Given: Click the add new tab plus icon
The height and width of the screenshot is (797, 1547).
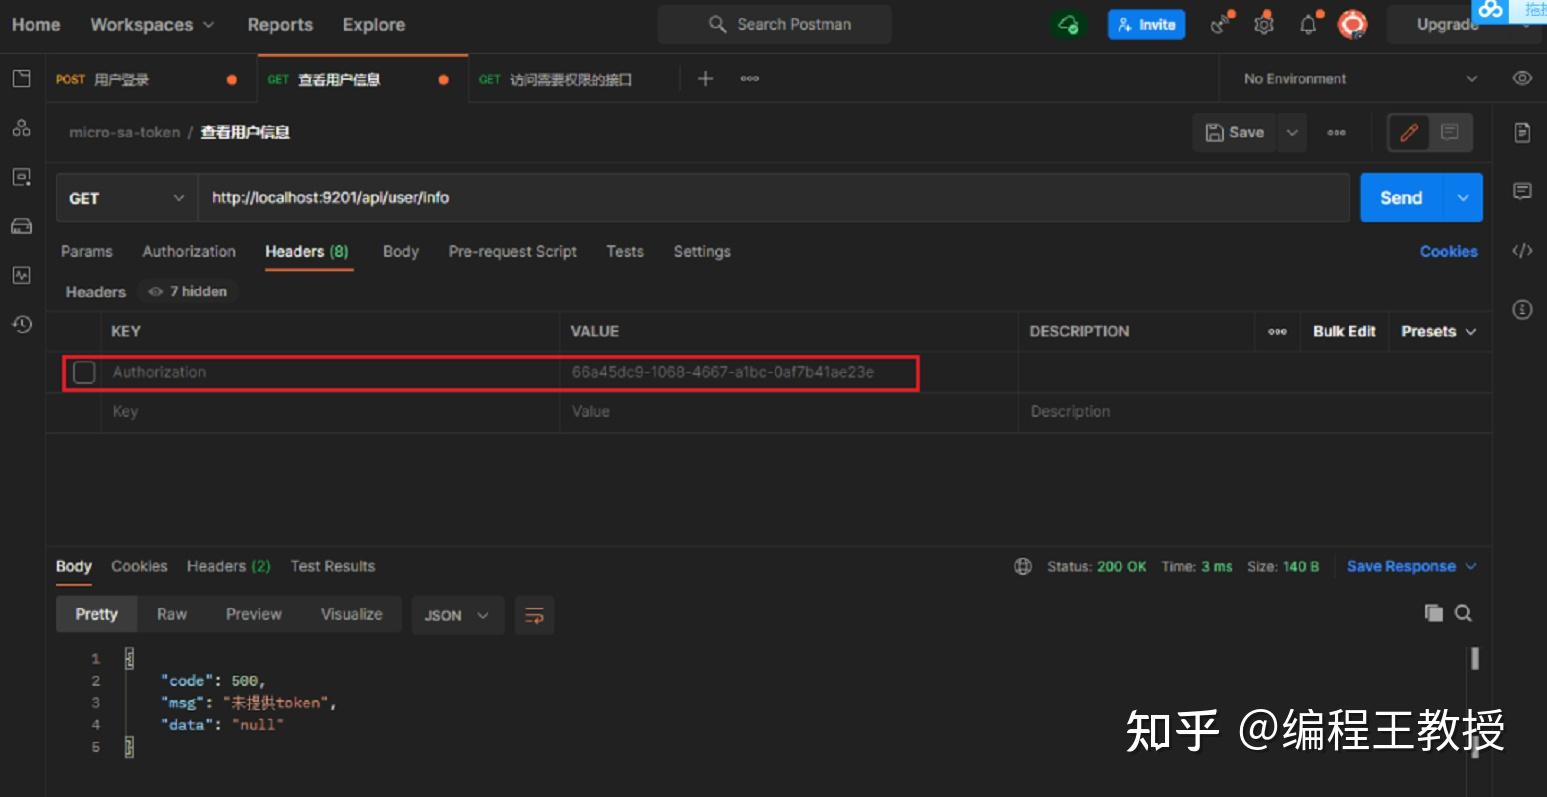Looking at the screenshot, I should (x=705, y=78).
